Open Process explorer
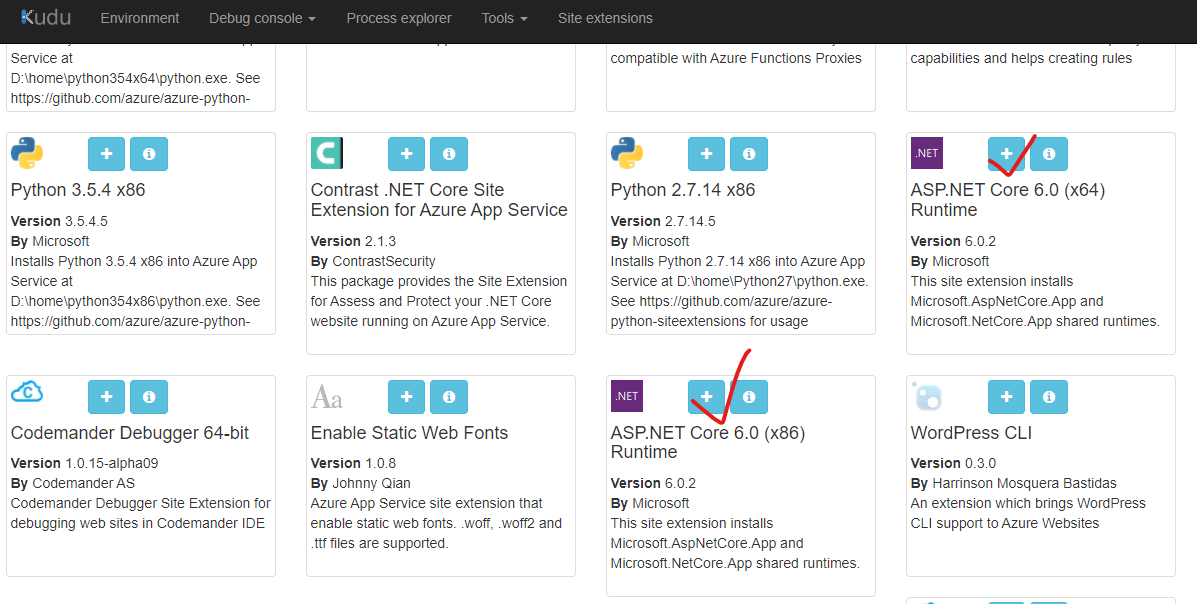Viewport: 1197px width, 604px height. pyautogui.click(x=398, y=18)
